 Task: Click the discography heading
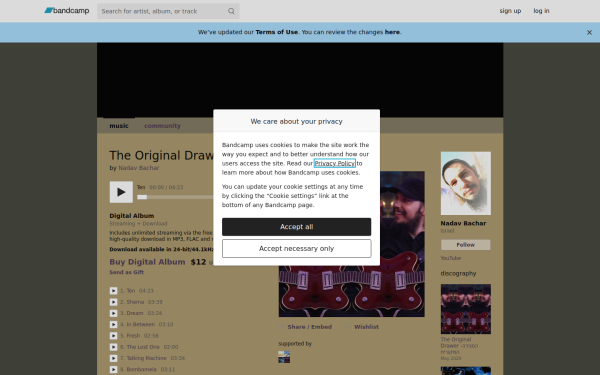point(458,274)
